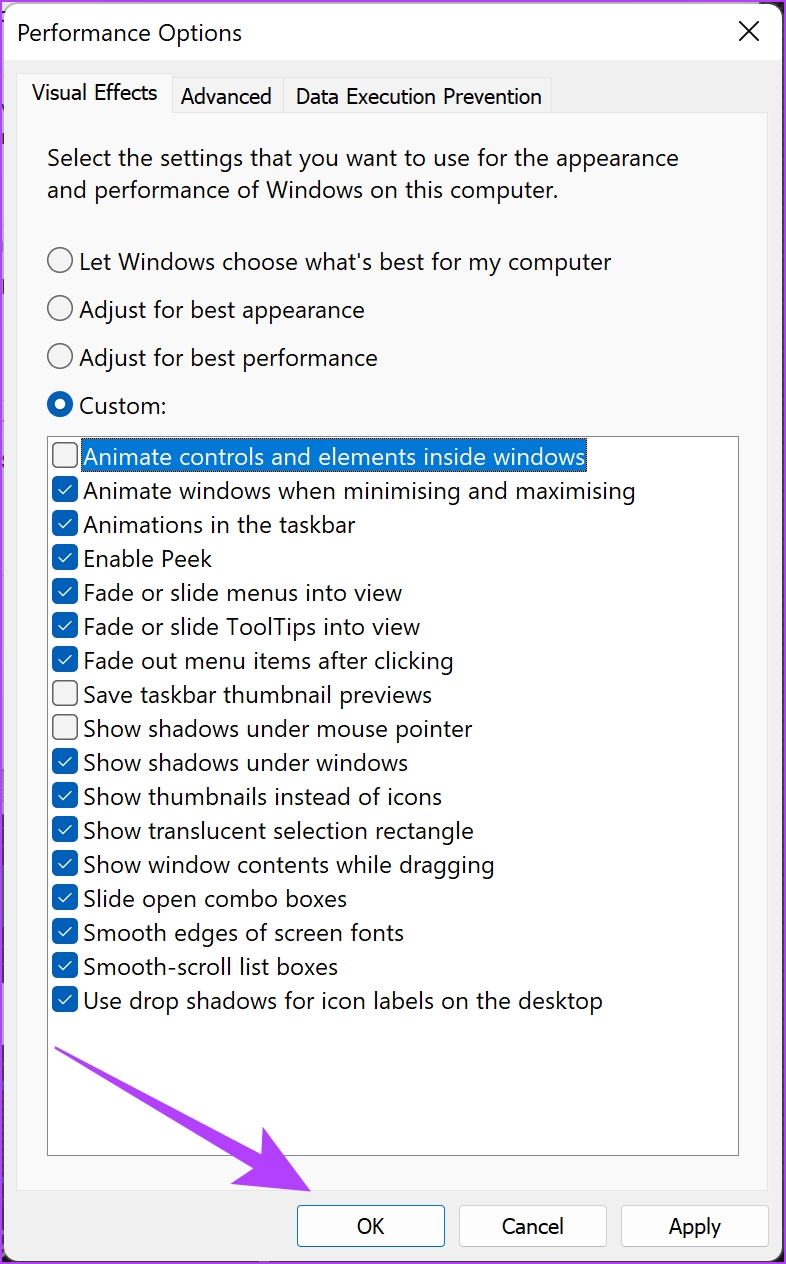The width and height of the screenshot is (786, 1264).
Task: Close the Performance Options dialog
Action: (748, 32)
